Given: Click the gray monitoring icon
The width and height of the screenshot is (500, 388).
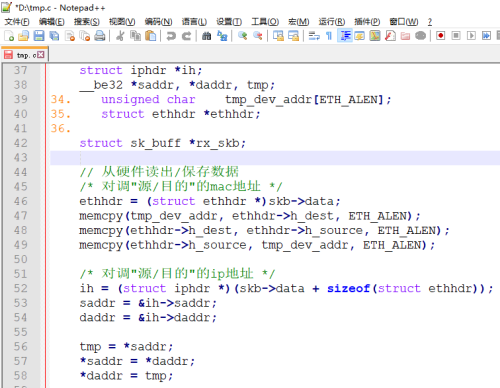Looking at the screenshot, I should pos(421,36).
